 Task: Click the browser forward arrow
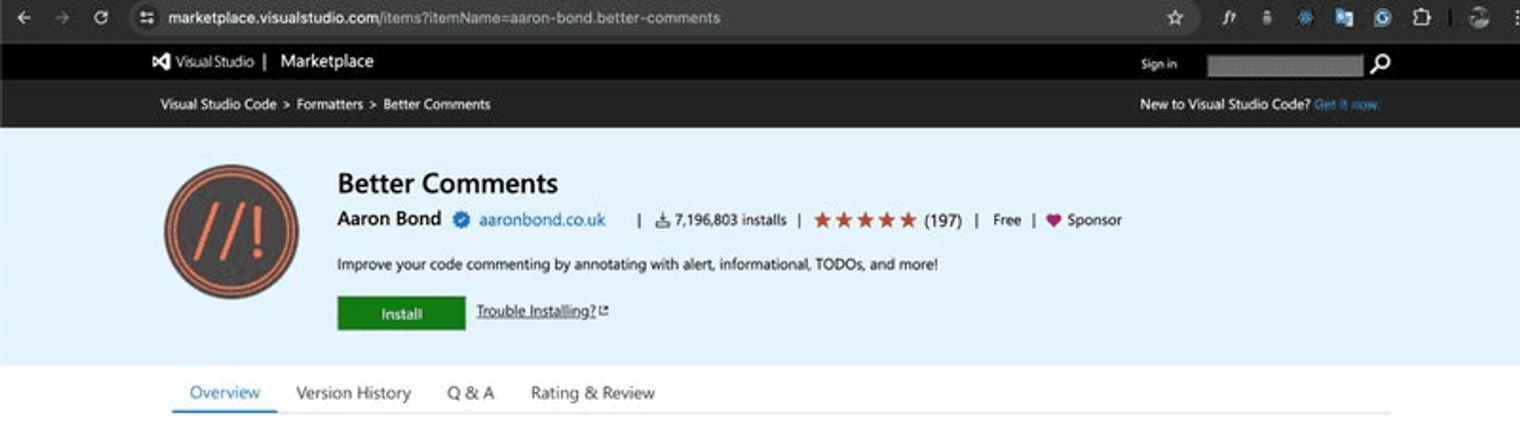click(x=62, y=18)
